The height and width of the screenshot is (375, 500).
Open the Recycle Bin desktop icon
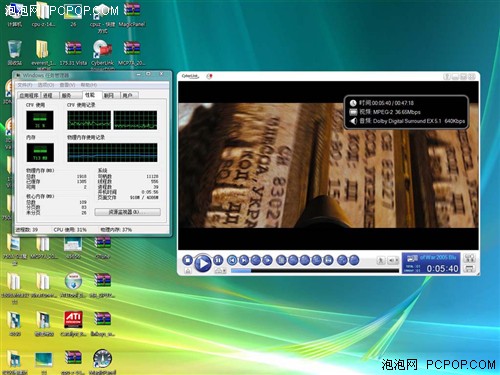(15, 53)
